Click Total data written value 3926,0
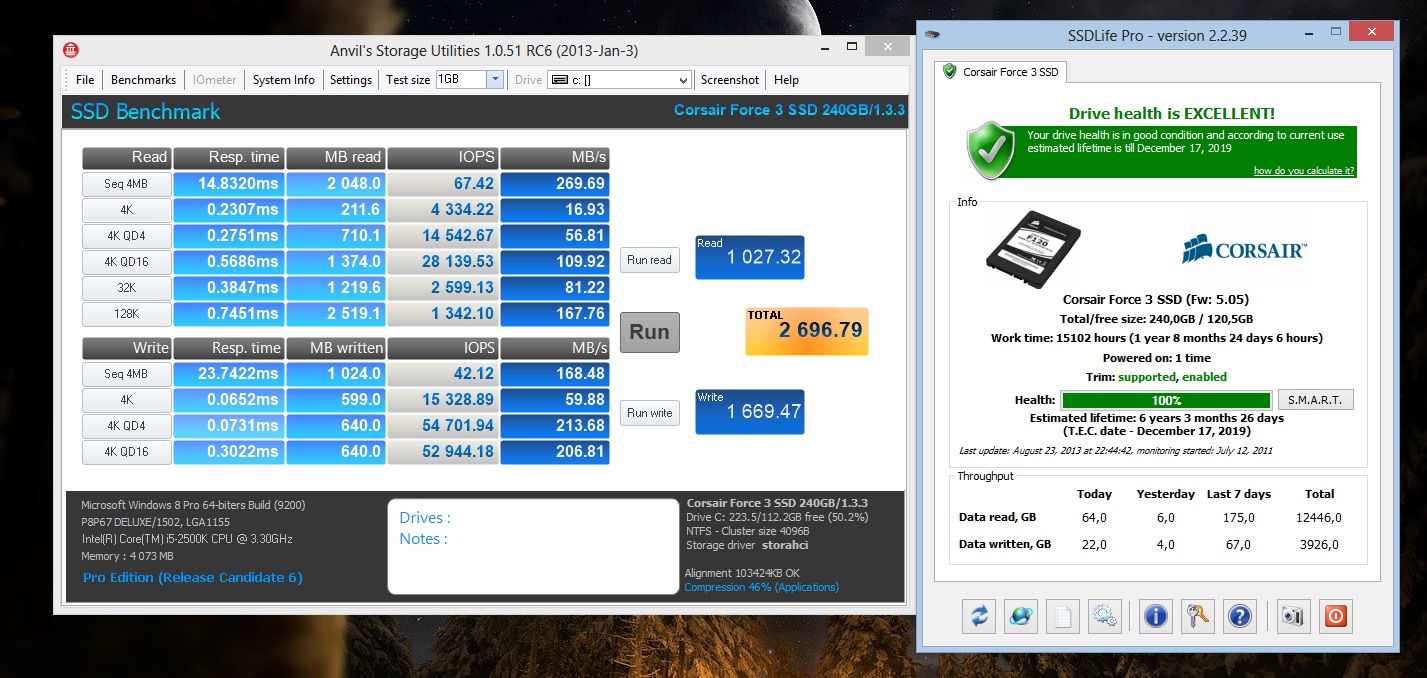The image size is (1427, 678). [x=1320, y=545]
